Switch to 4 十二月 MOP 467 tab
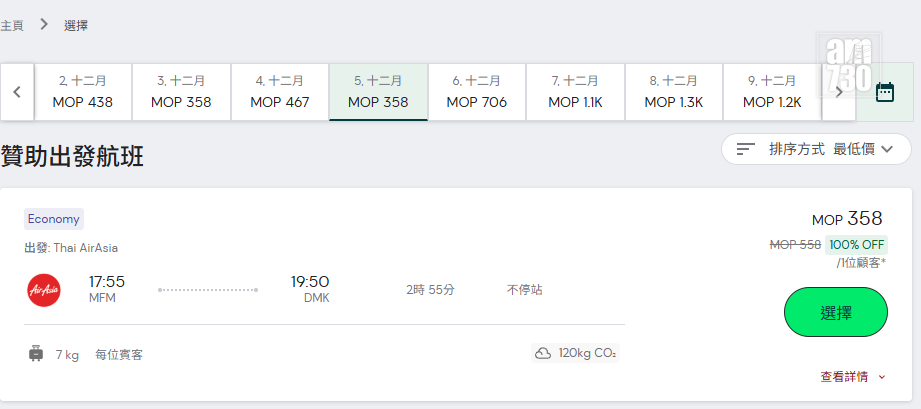 tap(280, 92)
